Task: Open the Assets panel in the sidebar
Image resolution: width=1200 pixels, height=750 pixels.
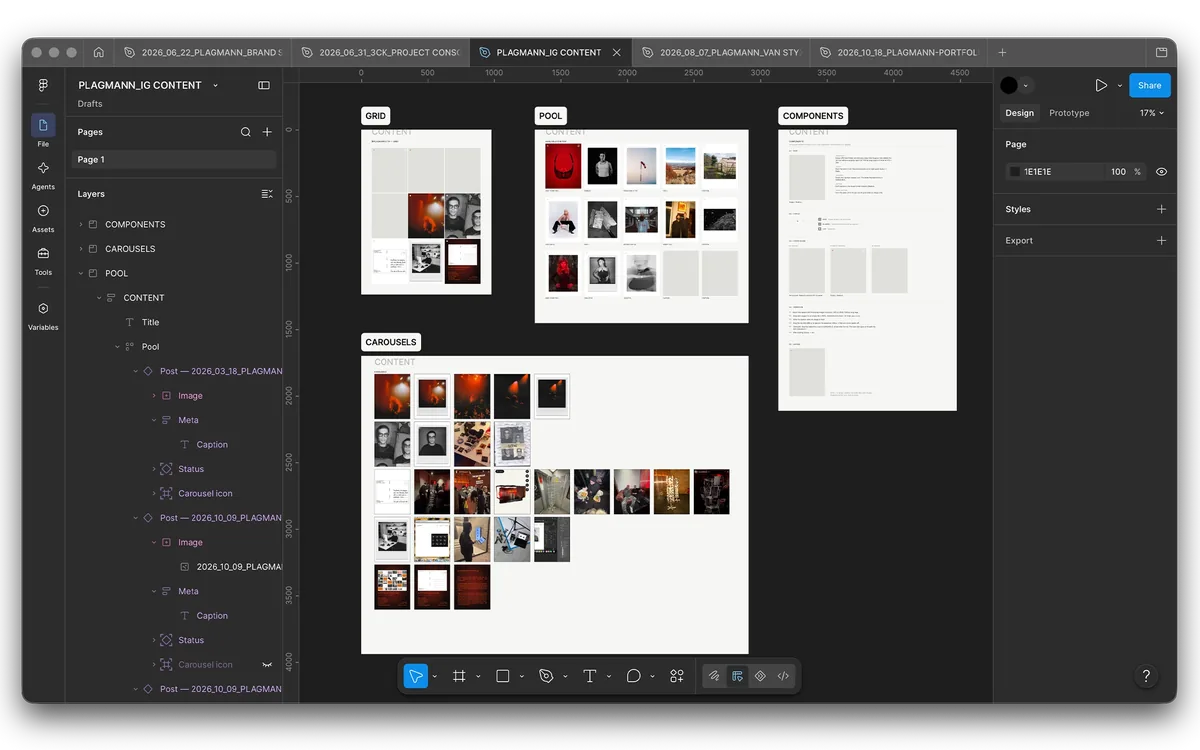Action: (43, 211)
